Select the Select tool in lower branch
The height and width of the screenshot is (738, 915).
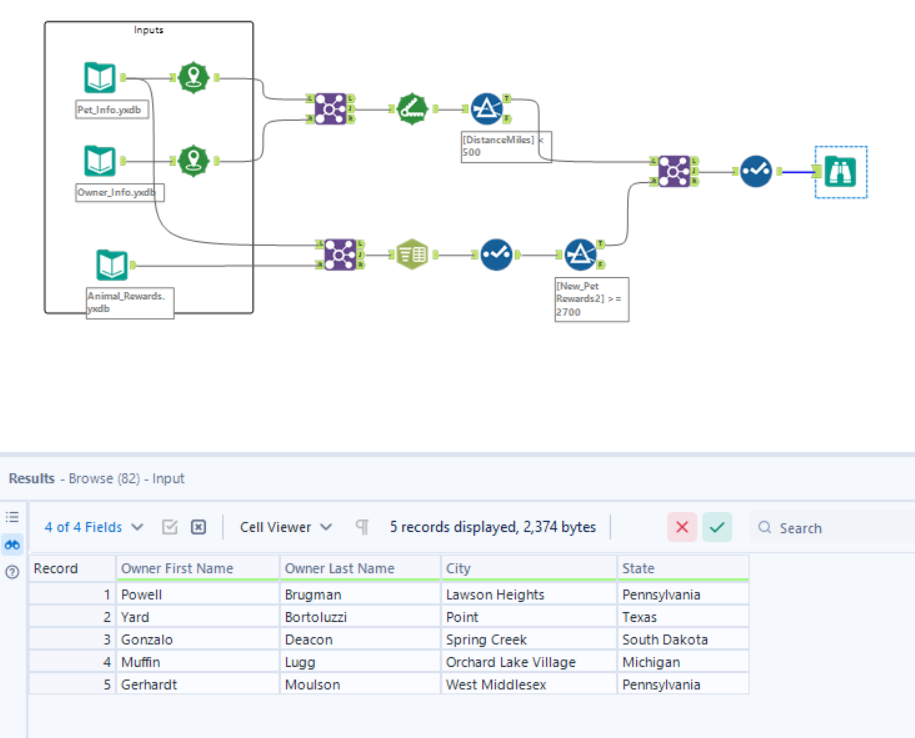497,254
